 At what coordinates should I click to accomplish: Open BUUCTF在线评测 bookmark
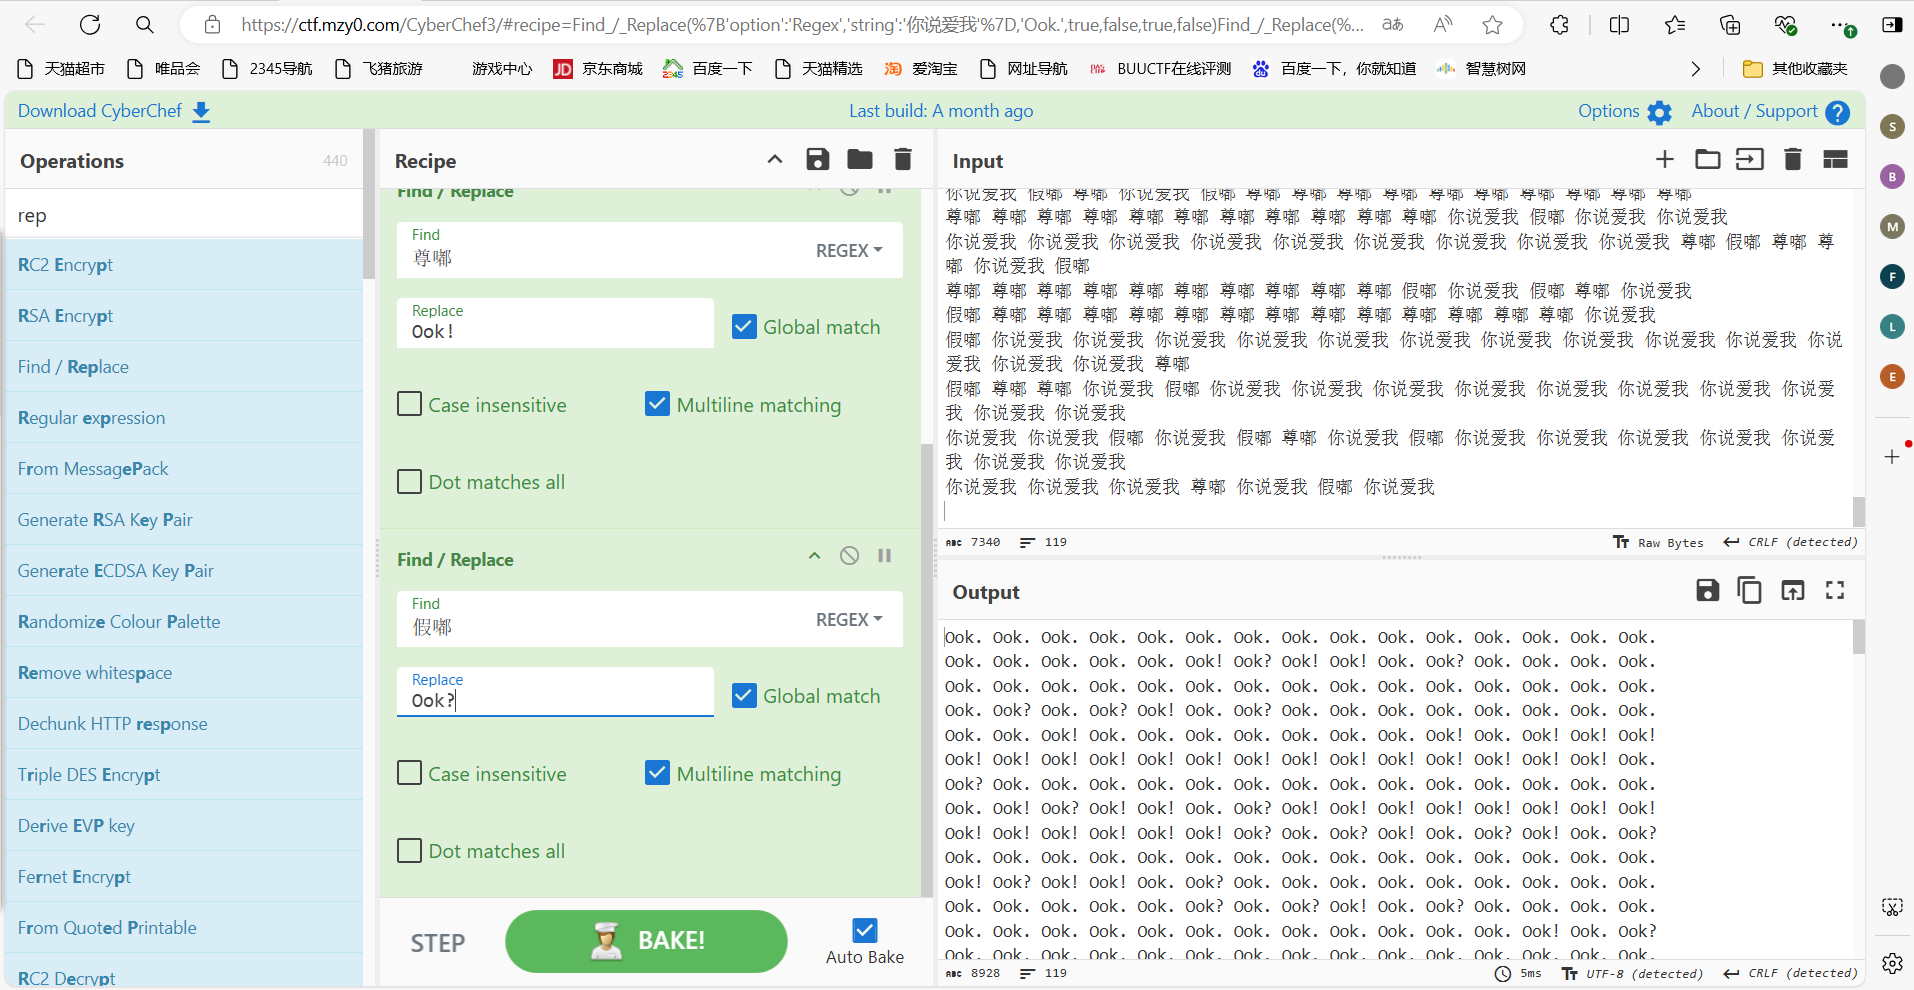coord(1160,69)
